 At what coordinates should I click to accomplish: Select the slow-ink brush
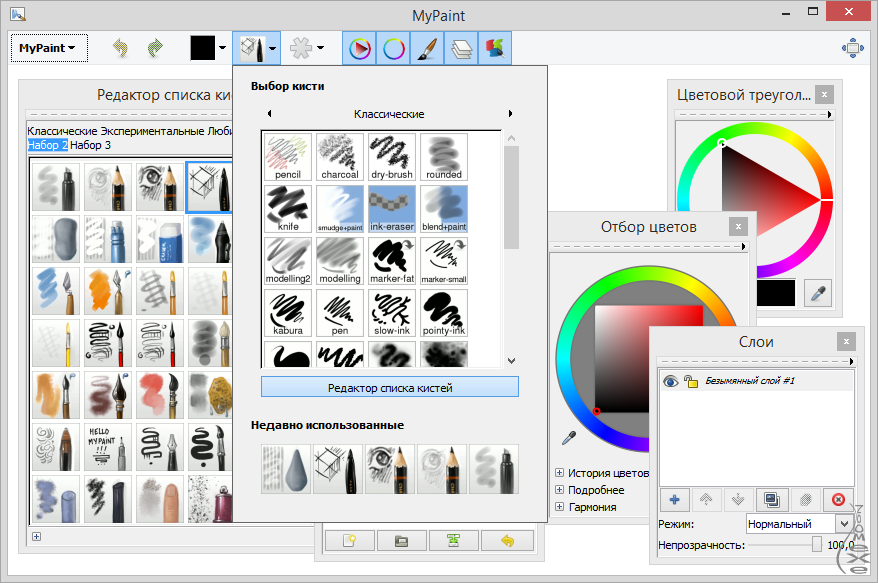click(392, 313)
